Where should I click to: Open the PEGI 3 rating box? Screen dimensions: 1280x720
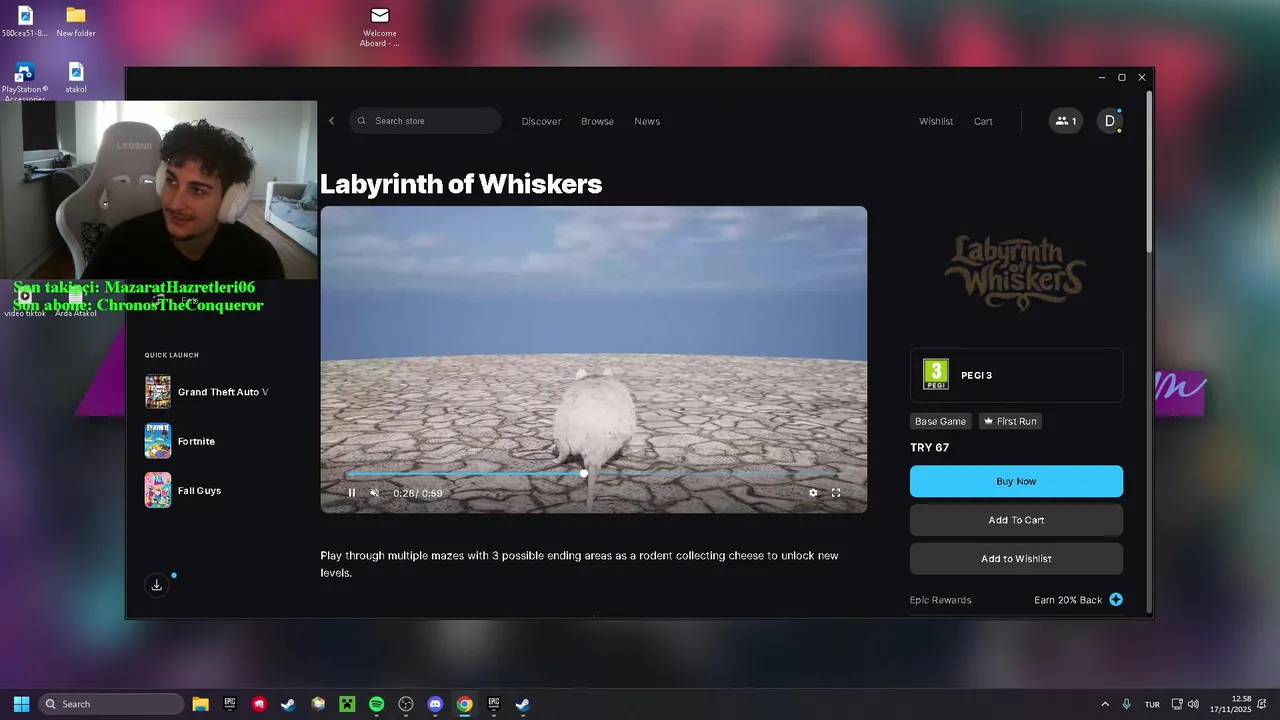pyautogui.click(x=1016, y=375)
